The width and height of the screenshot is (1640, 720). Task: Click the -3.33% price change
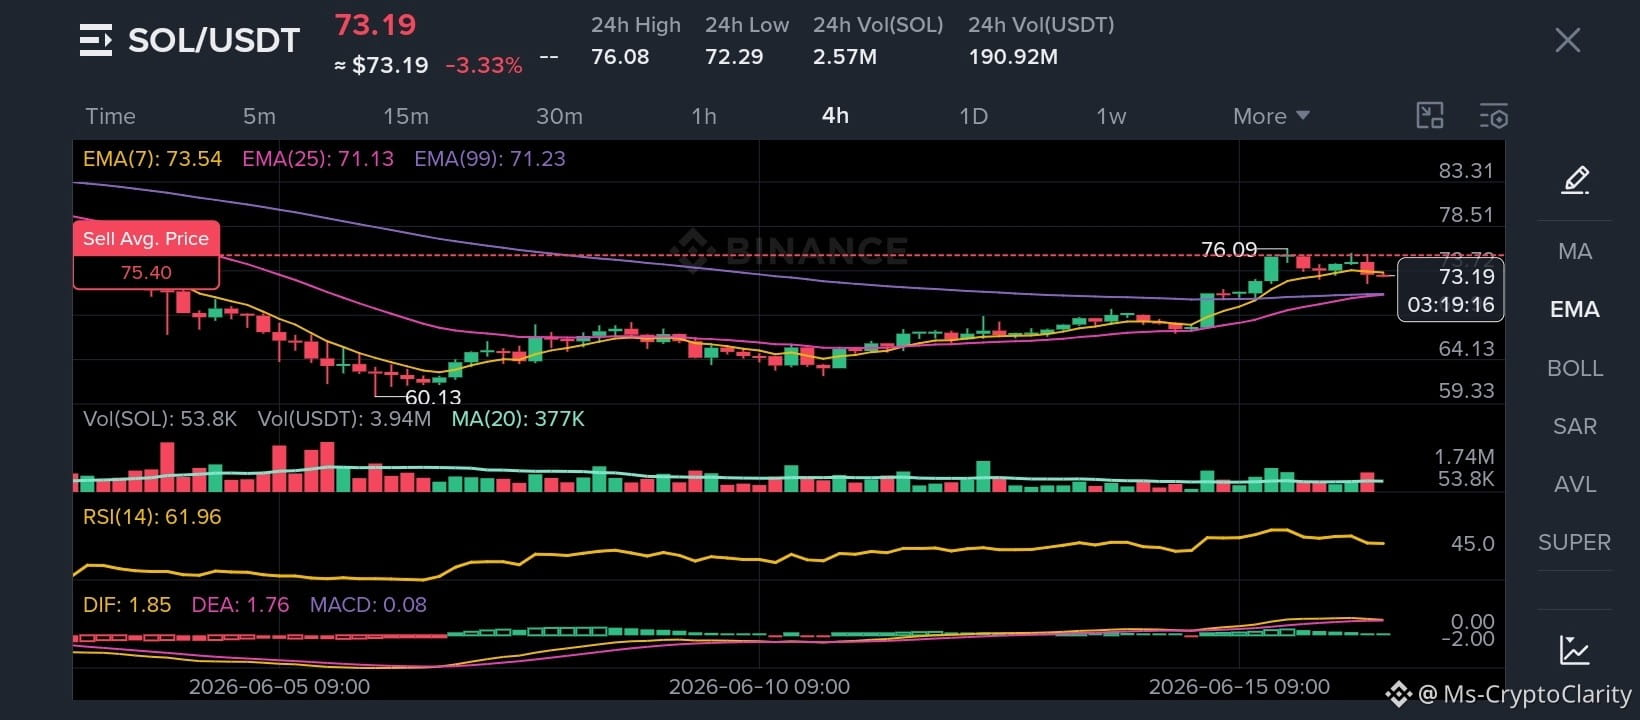484,66
